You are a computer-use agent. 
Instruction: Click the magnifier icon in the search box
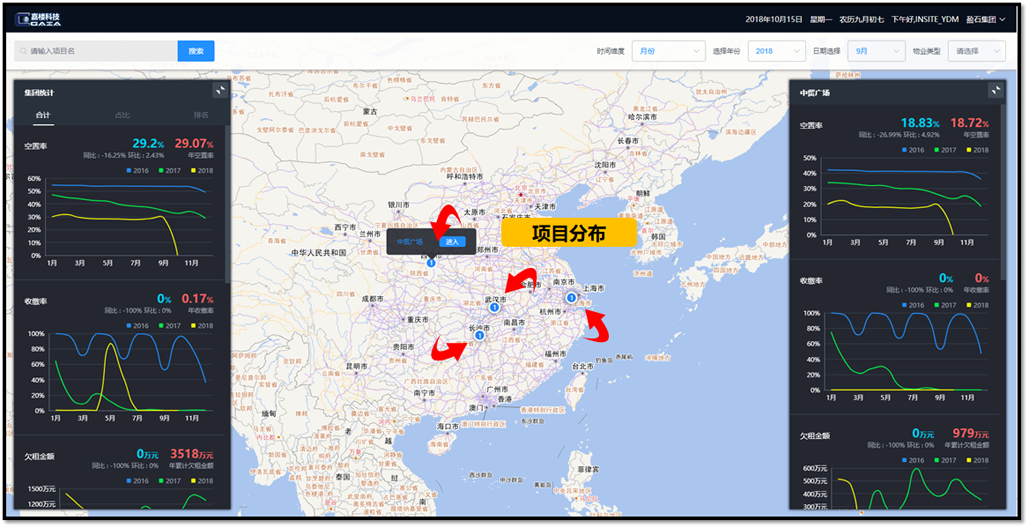22,51
